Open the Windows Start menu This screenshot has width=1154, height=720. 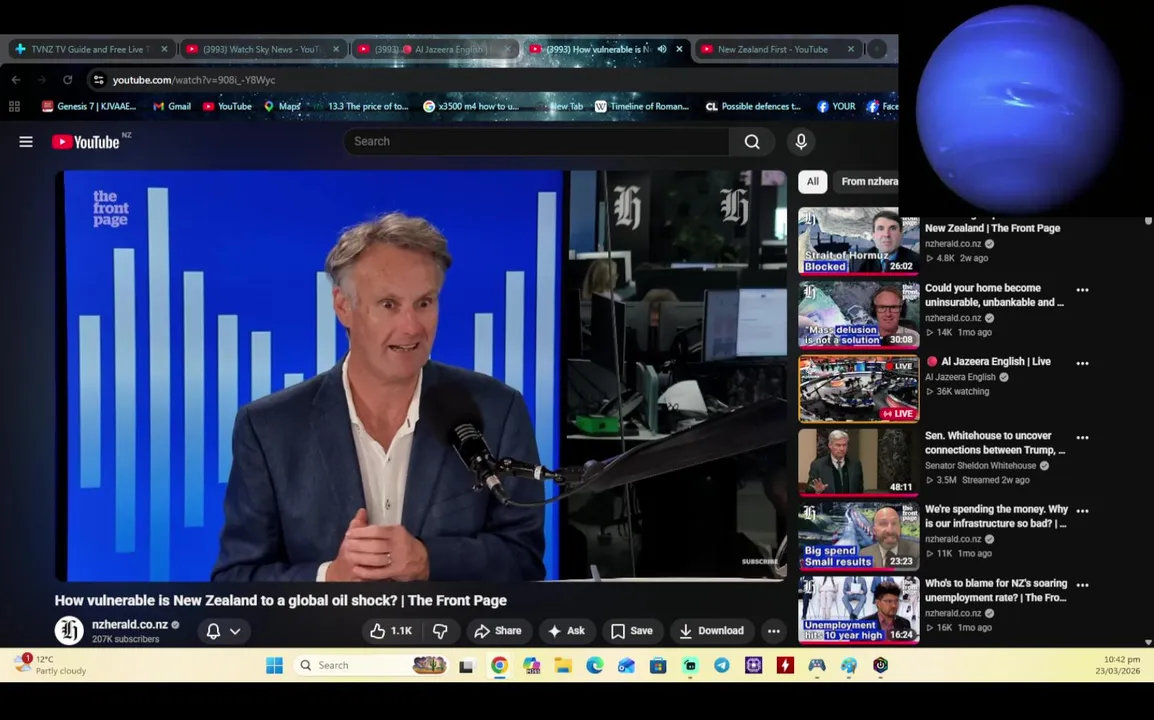pos(274,666)
